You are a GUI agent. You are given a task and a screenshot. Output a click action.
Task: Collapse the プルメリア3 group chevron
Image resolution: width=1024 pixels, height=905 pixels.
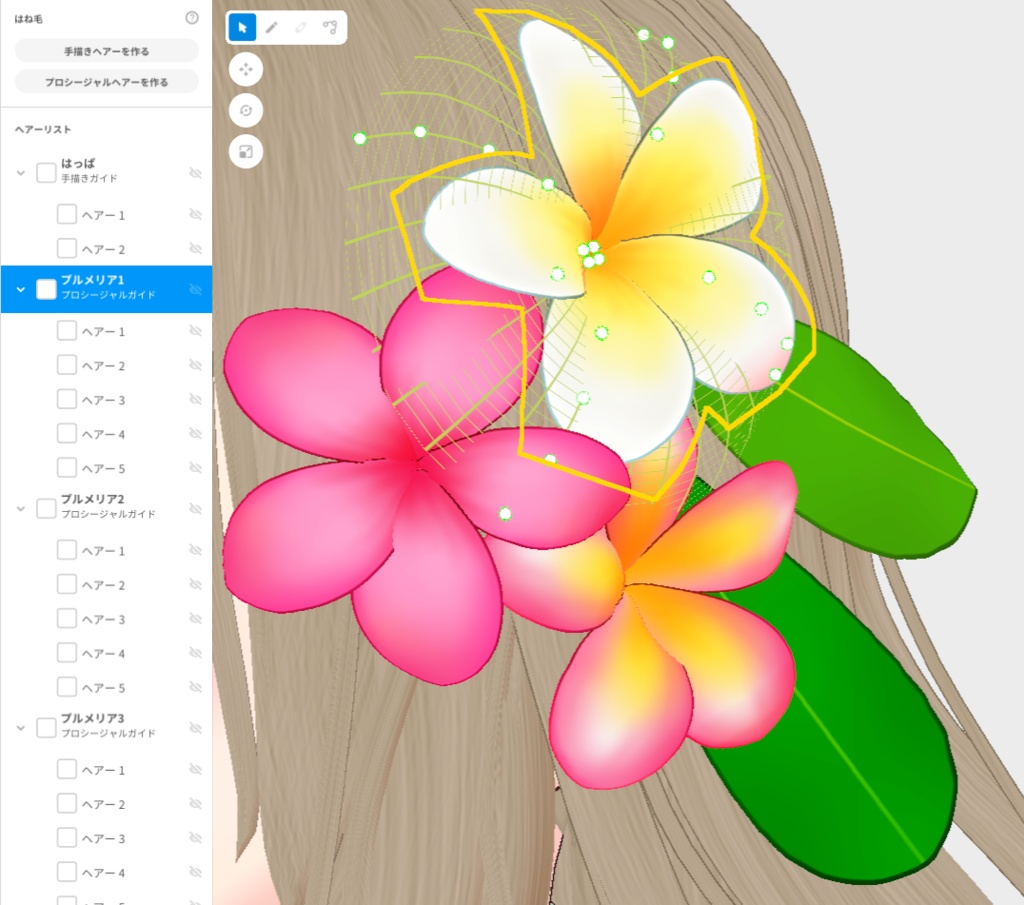20,727
